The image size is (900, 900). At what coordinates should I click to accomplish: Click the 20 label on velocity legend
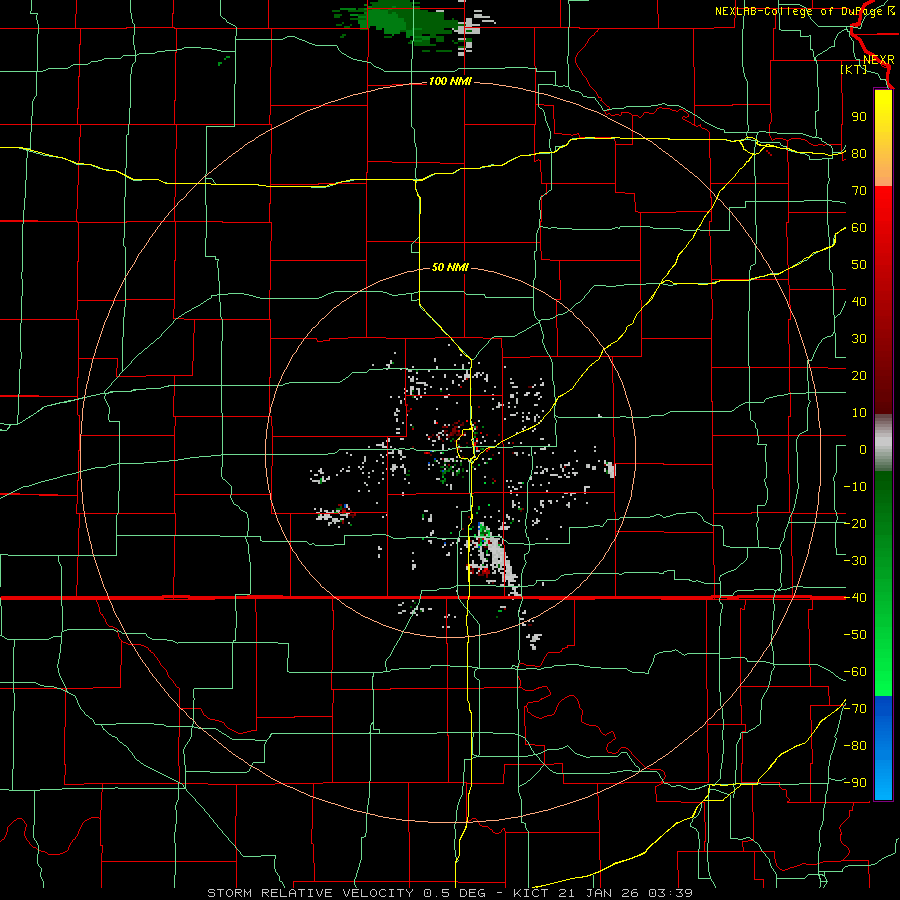[859, 376]
